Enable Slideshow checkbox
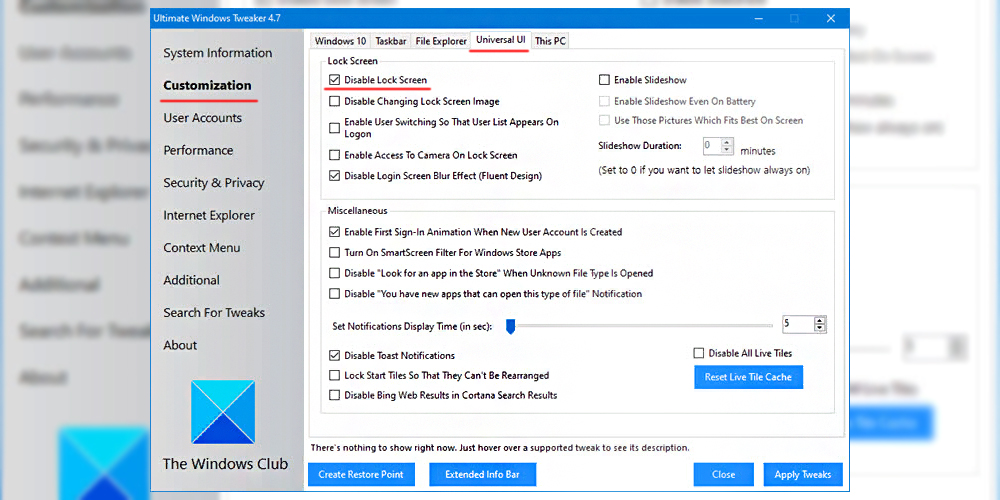Viewport: 1000px width, 500px height. pos(604,80)
